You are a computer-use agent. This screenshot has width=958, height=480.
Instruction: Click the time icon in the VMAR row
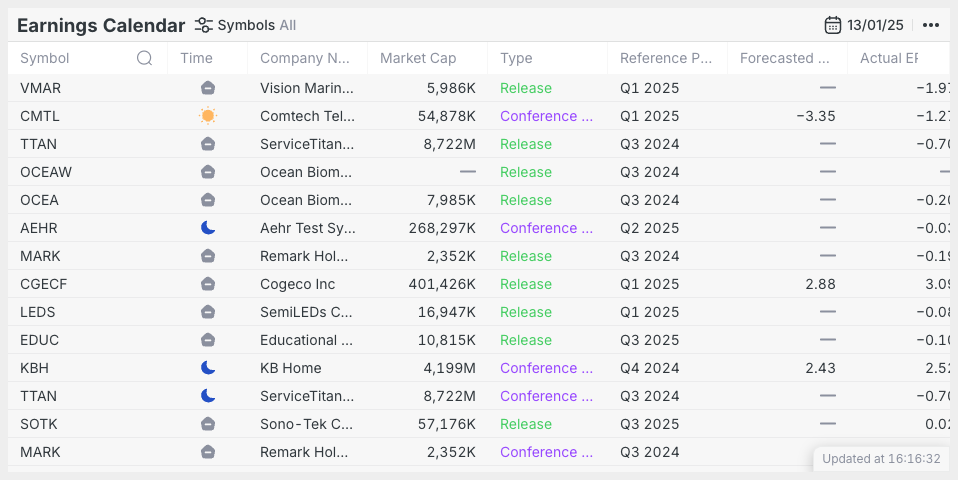click(x=208, y=88)
